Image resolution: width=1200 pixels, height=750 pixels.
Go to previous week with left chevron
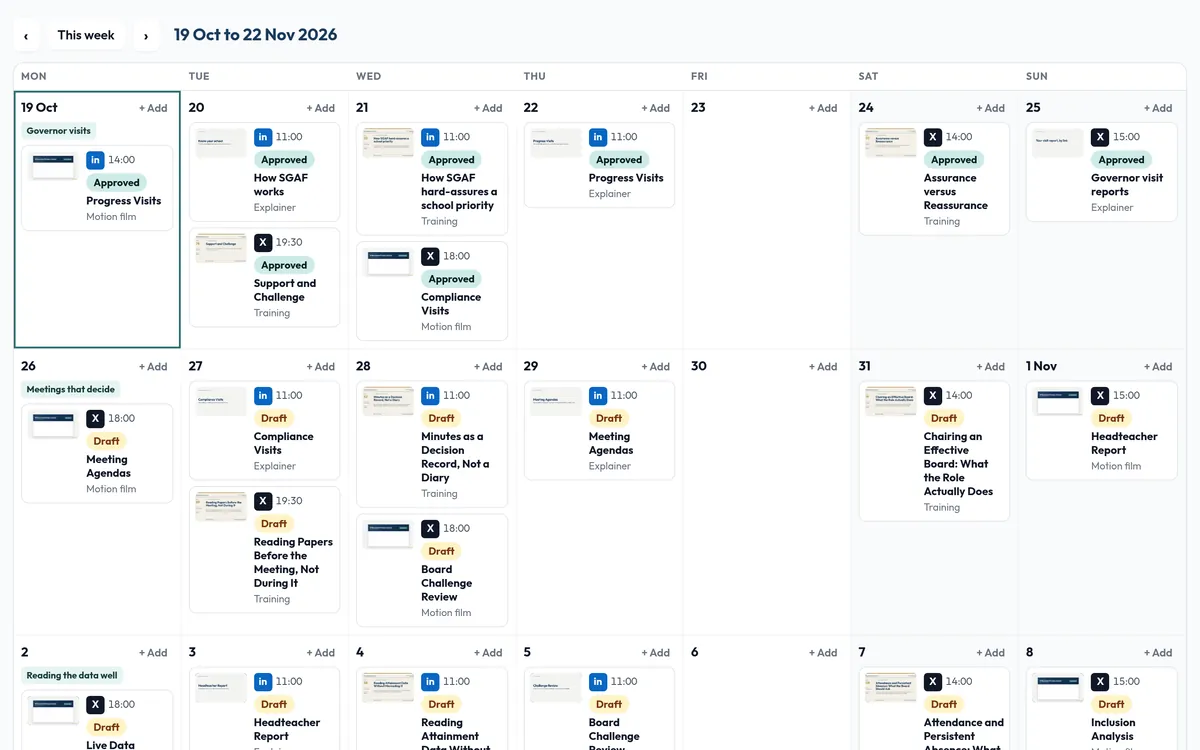pyautogui.click(x=26, y=36)
